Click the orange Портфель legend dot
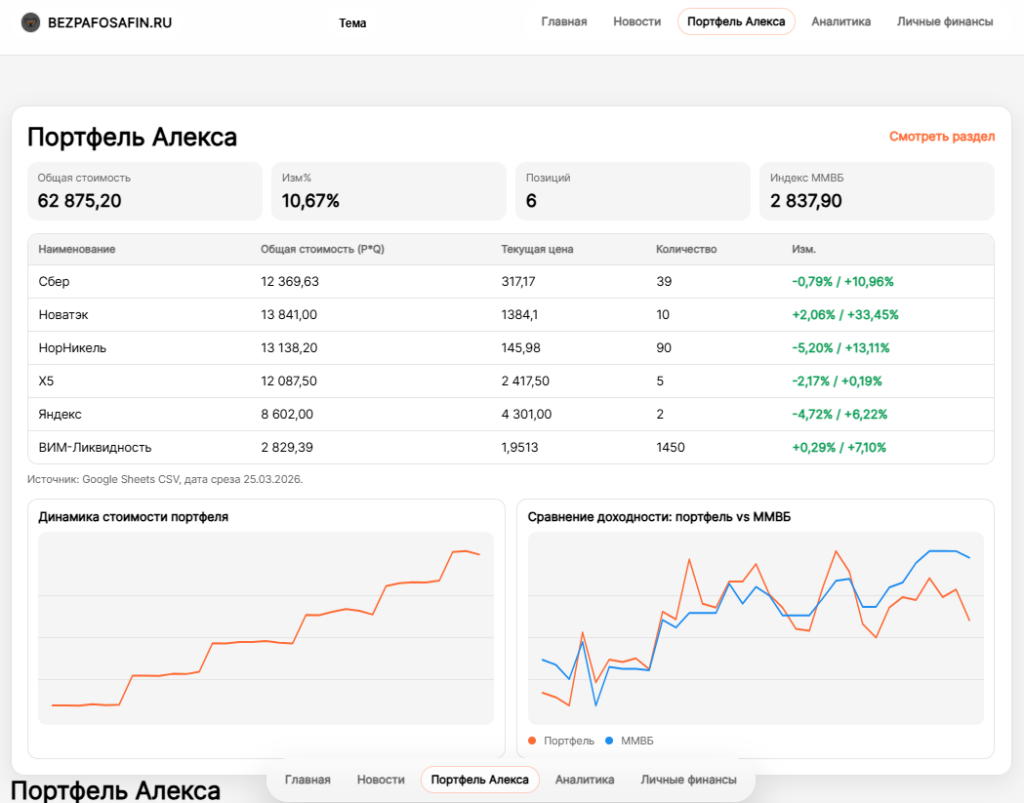This screenshot has height=803, width=1024. coord(533,741)
